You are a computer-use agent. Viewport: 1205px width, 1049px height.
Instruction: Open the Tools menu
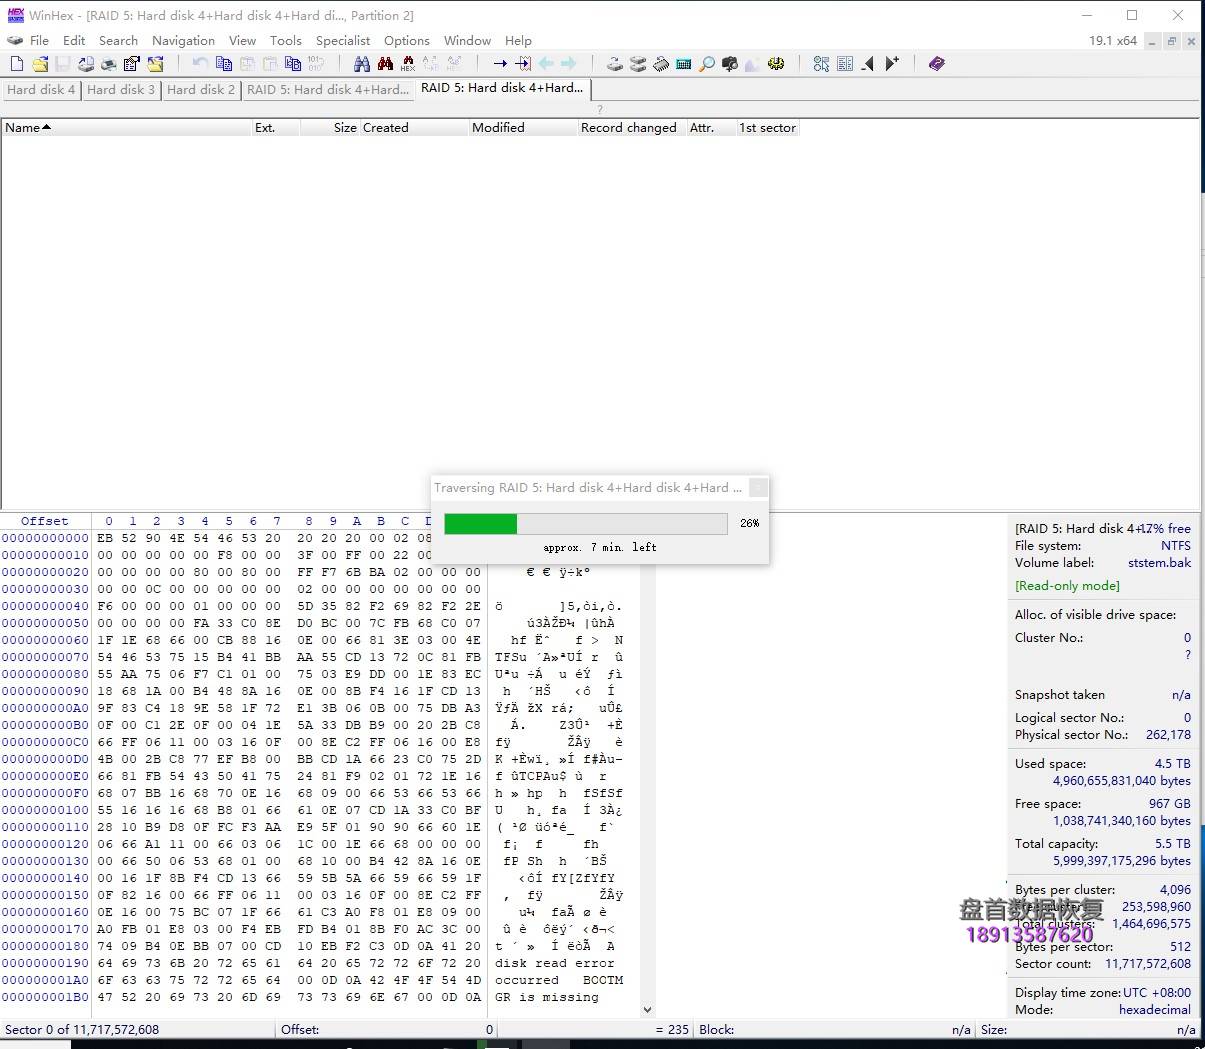pos(285,41)
